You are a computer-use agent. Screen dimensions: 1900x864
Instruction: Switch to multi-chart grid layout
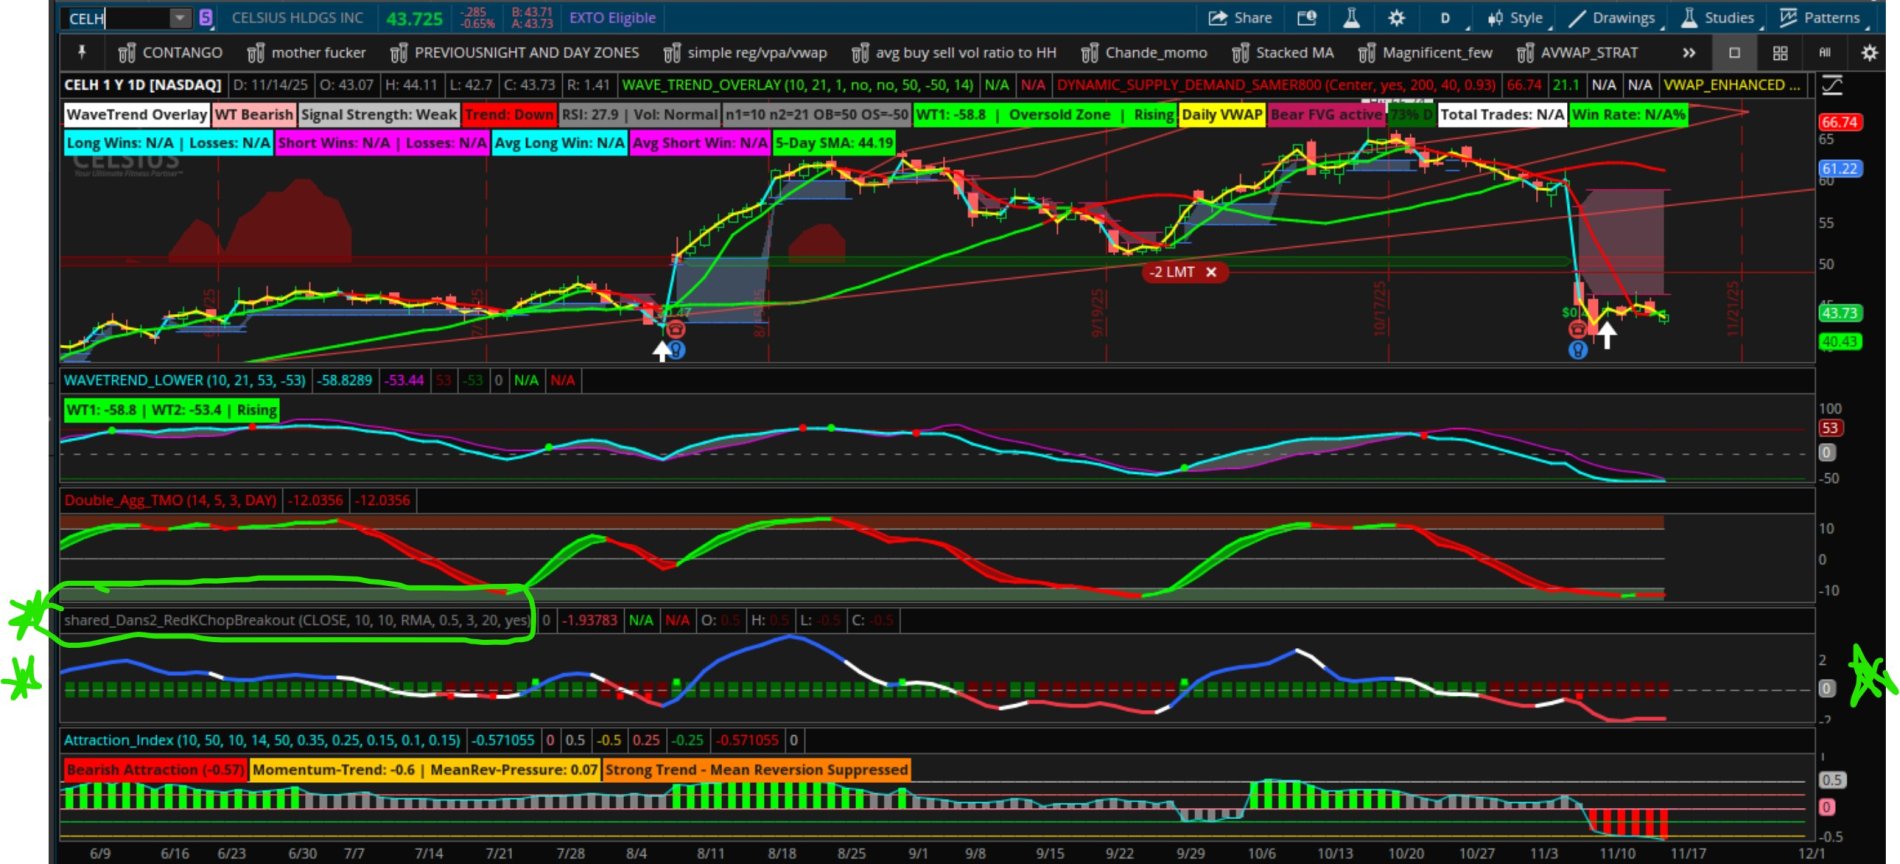pos(1780,53)
